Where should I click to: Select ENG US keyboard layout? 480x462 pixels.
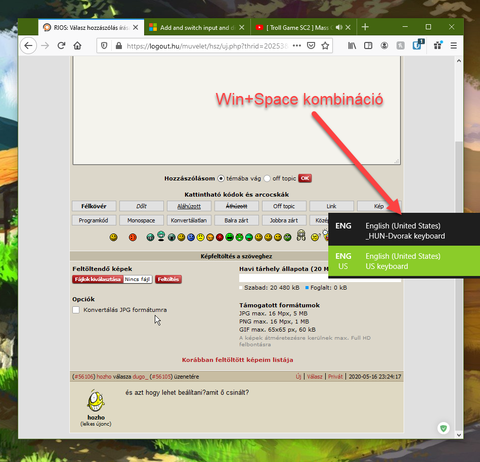pyautogui.click(x=404, y=261)
